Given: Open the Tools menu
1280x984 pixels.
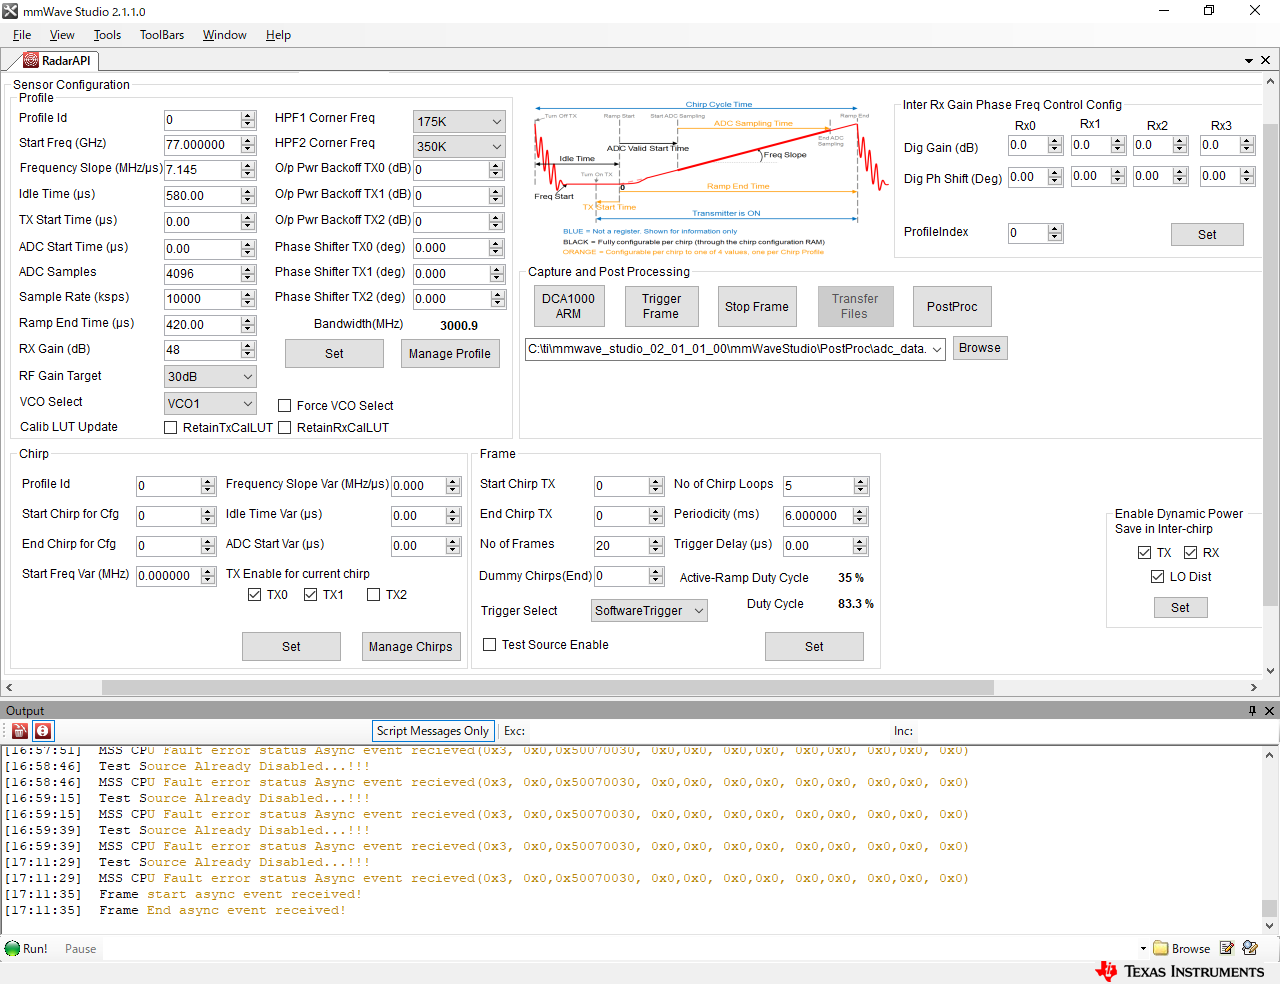Looking at the screenshot, I should (107, 35).
